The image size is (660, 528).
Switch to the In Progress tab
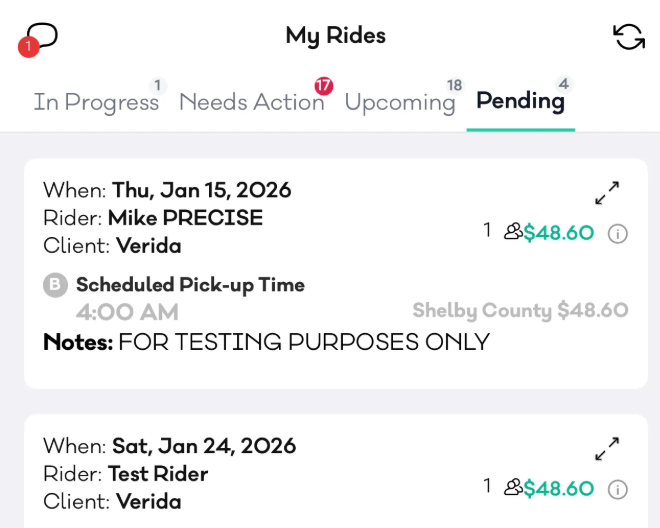[96, 102]
